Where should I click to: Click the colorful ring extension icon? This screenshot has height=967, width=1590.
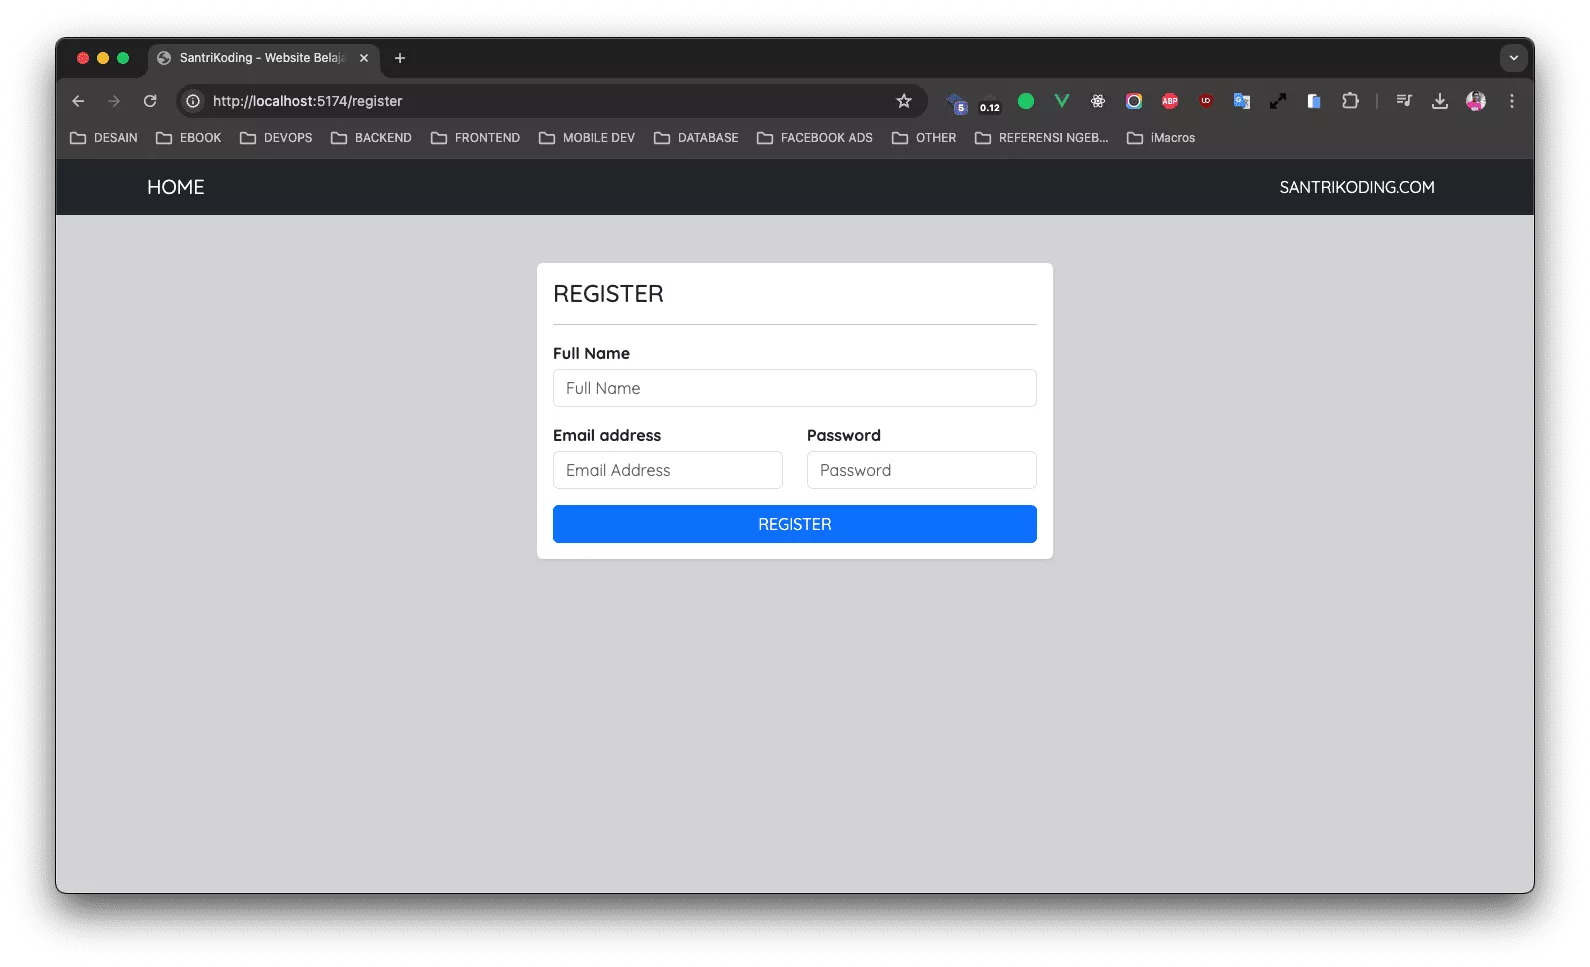click(x=1134, y=101)
